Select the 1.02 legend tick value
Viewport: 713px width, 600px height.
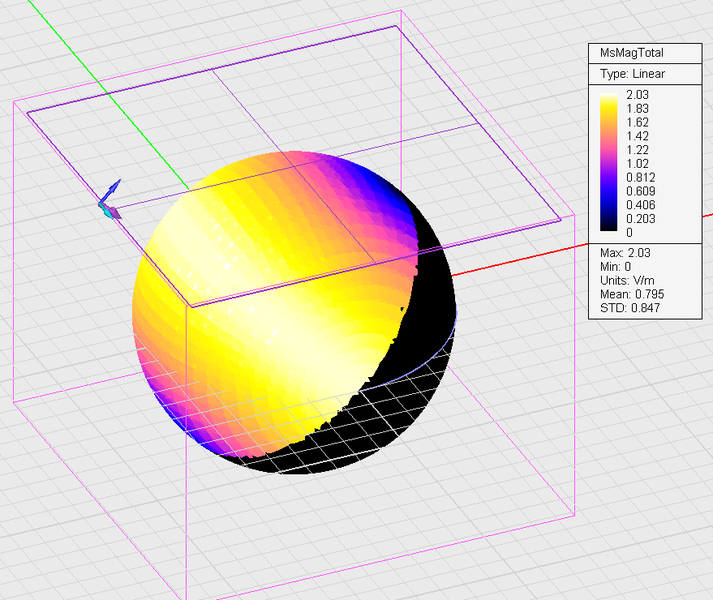[638, 163]
